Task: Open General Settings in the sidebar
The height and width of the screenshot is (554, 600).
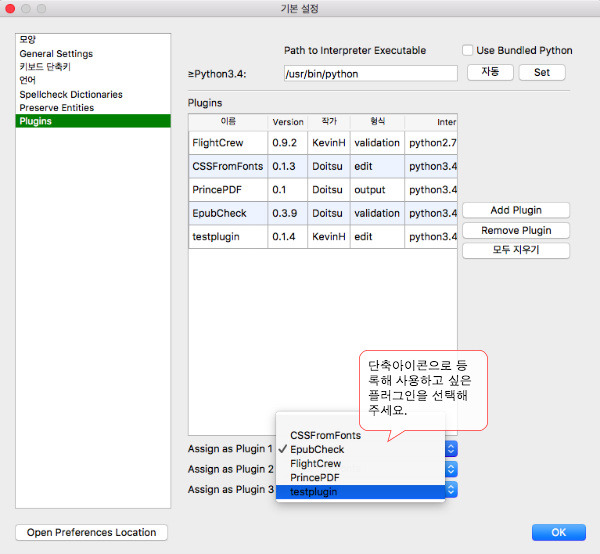Action: coord(93,54)
